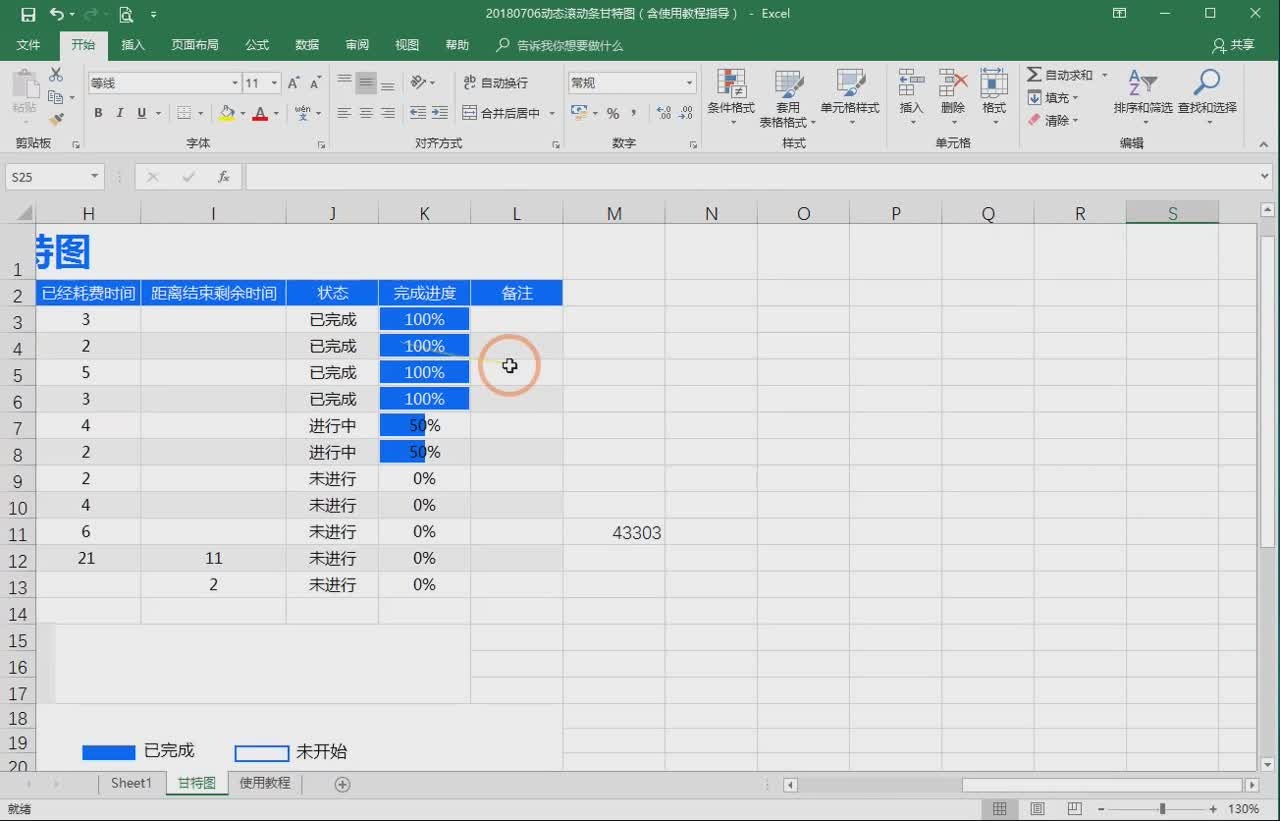Zoom out with the minus button
1280x821 pixels.
coord(1103,808)
